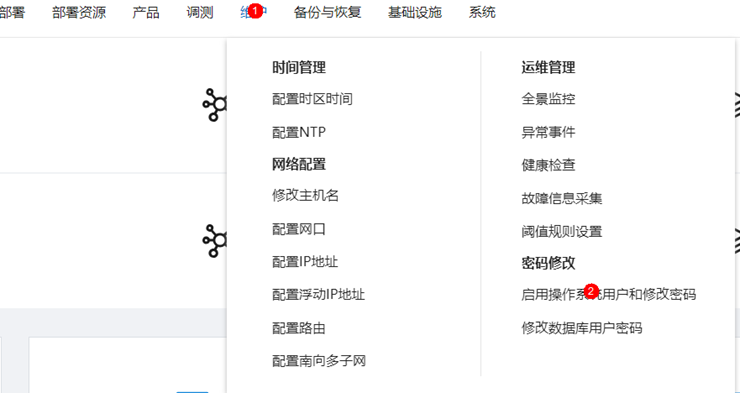Open 阈值规则设置 entry
Image resolution: width=740 pixels, height=393 pixels.
[x=562, y=232]
